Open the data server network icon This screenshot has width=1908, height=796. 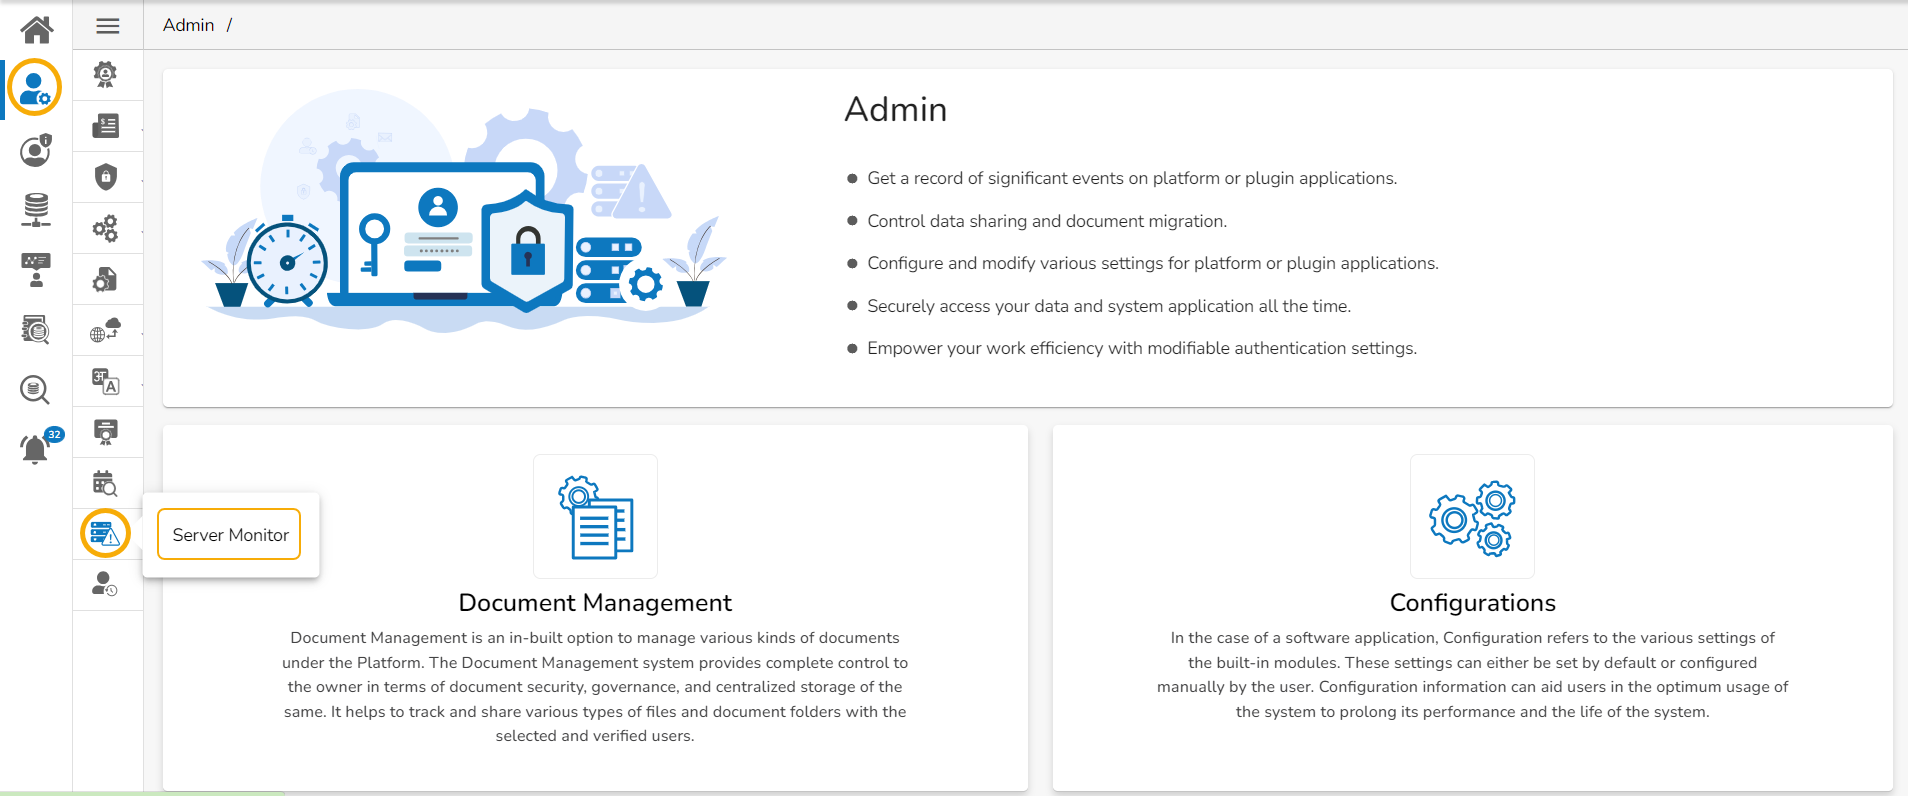36,210
